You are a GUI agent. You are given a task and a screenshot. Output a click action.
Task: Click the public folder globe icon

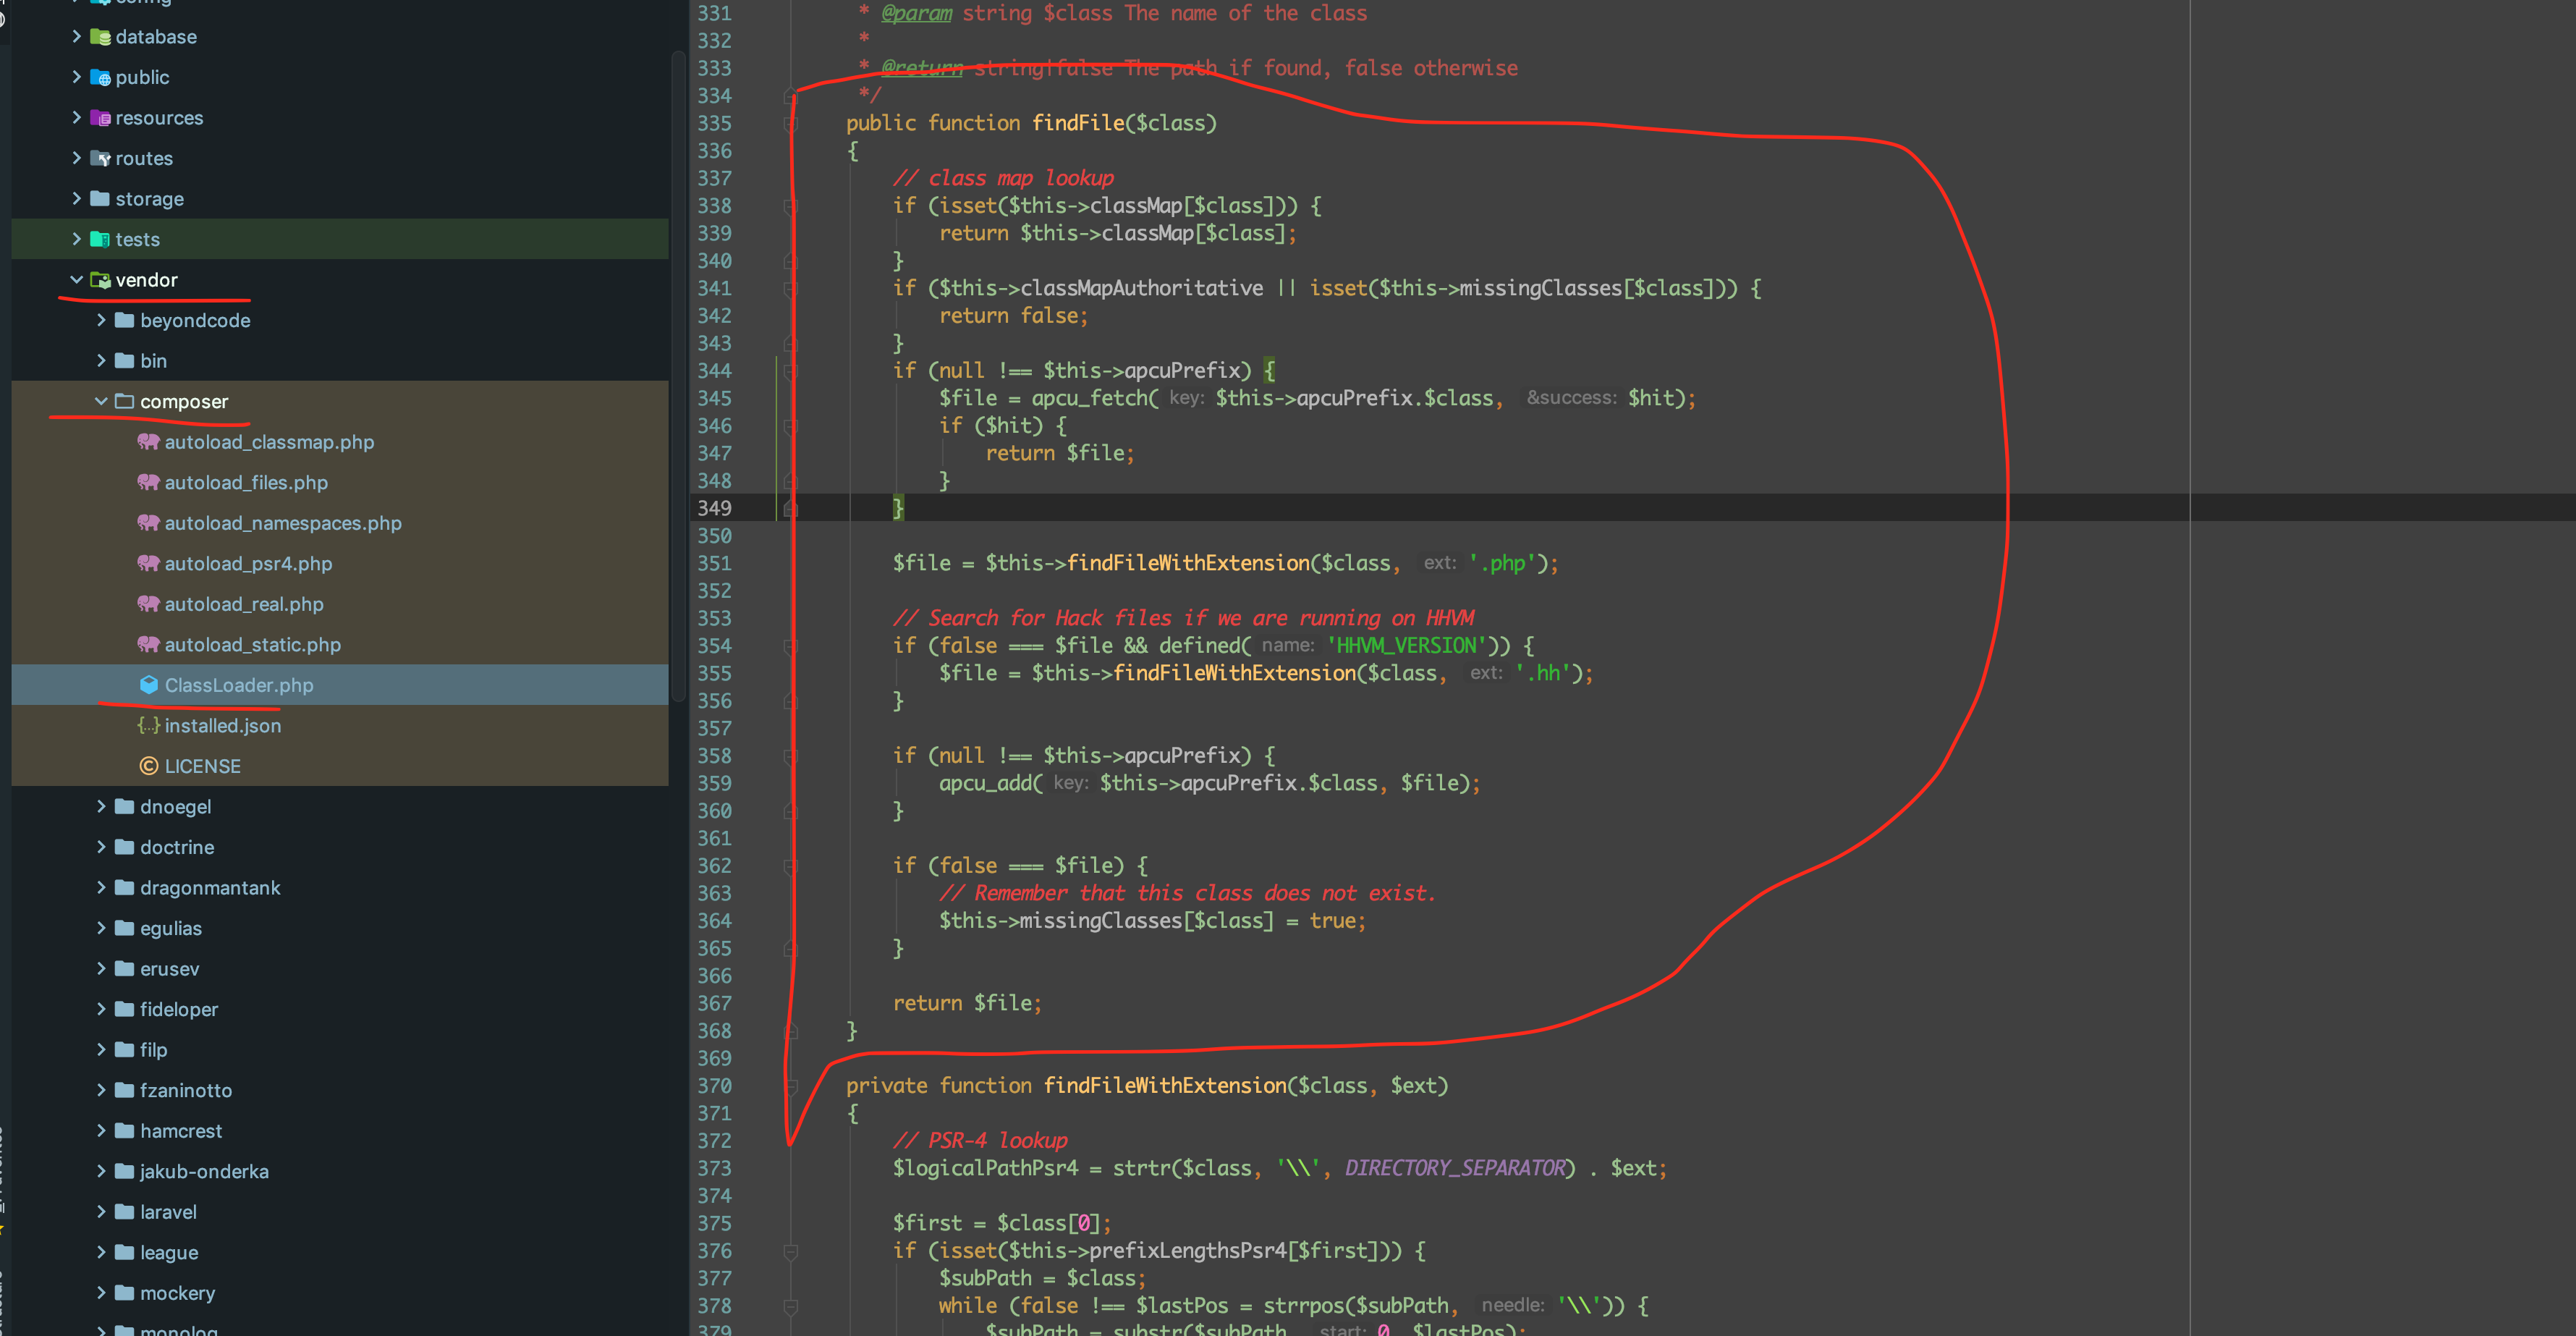pyautogui.click(x=100, y=78)
